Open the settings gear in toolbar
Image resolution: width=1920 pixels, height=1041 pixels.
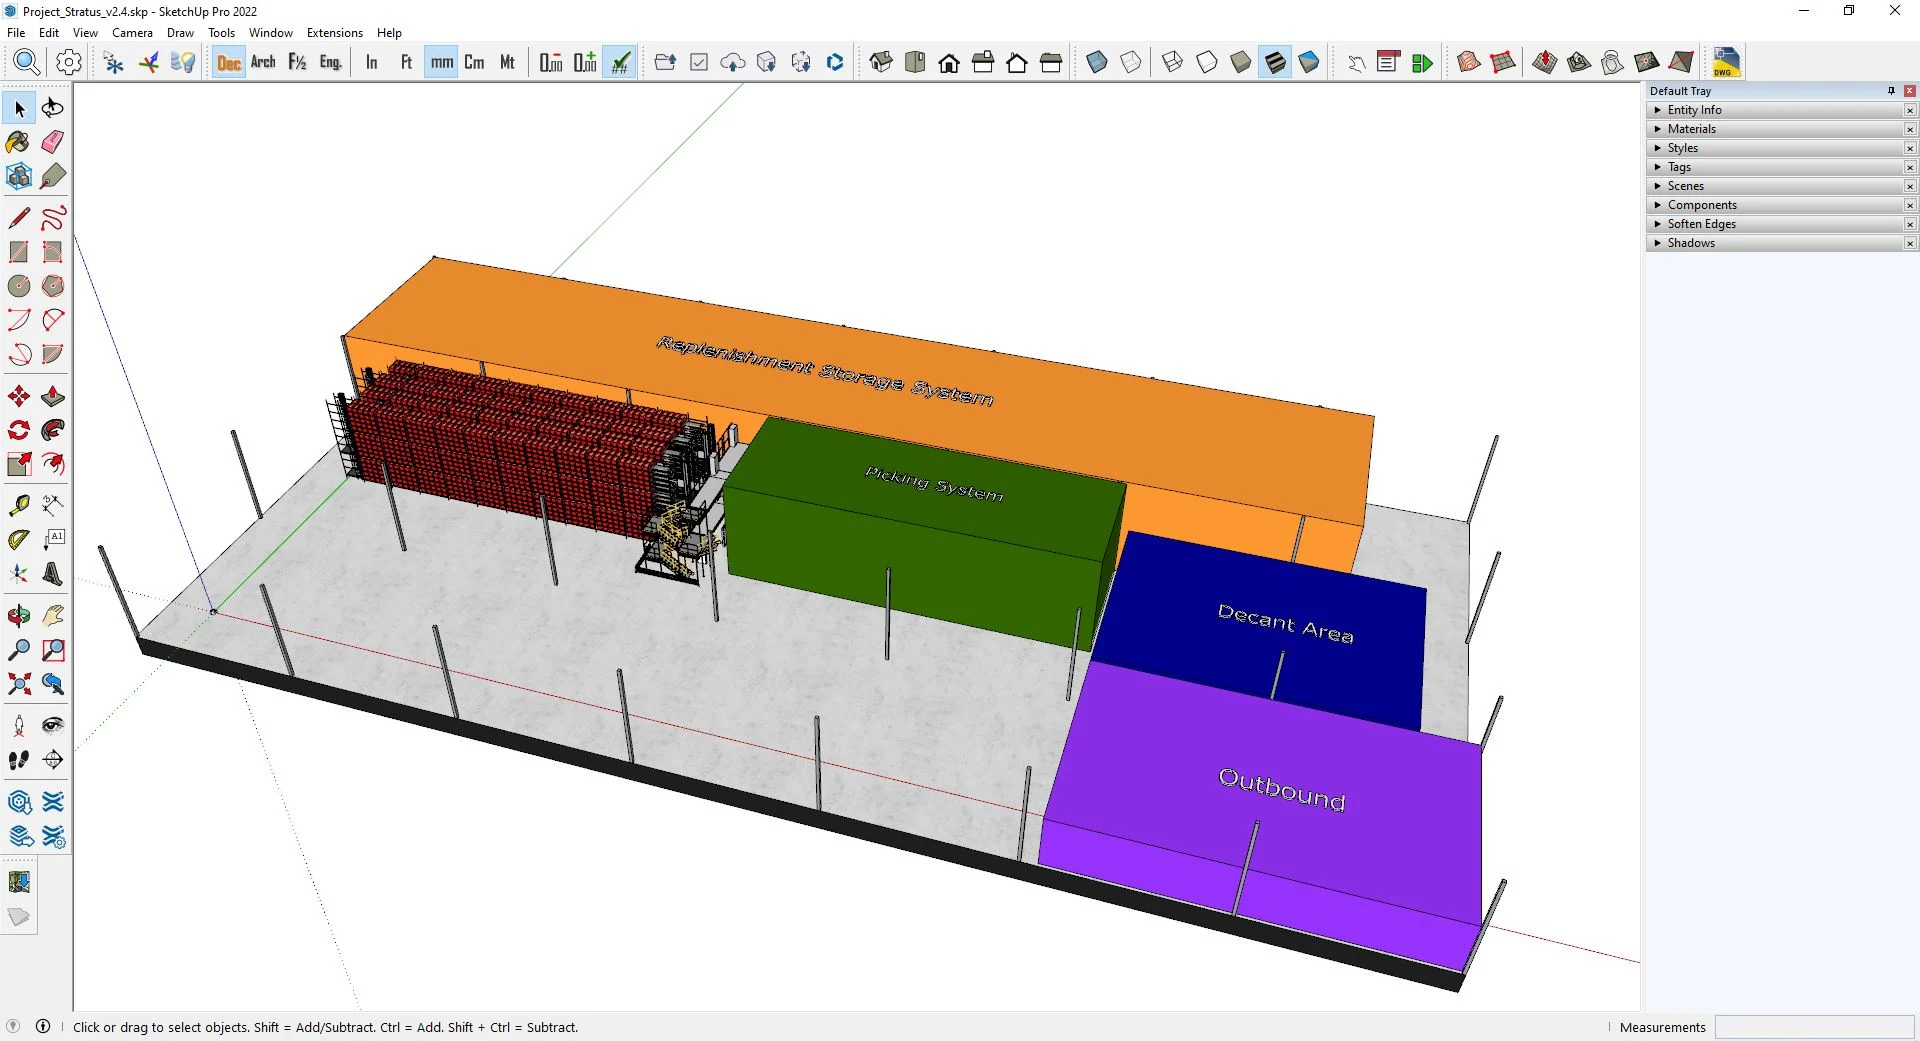pos(69,62)
